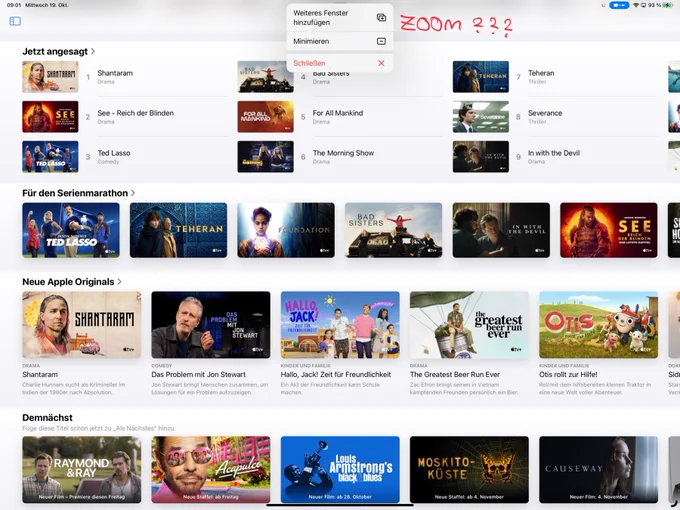The image size is (680, 510).
Task: Click 'Hallo, Jack! Zeit für Freundlichkeit' caption
Action: [x=336, y=374]
